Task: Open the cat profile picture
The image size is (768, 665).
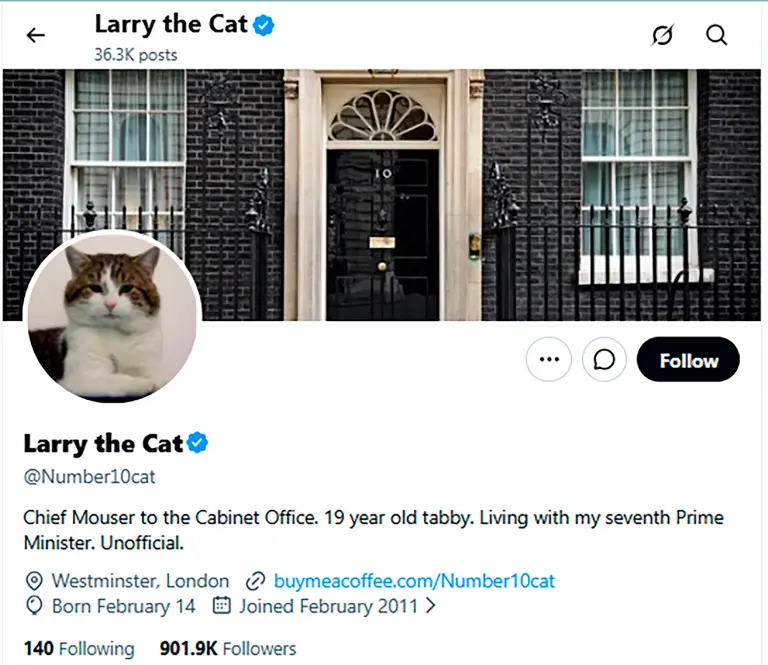Action: tap(112, 316)
